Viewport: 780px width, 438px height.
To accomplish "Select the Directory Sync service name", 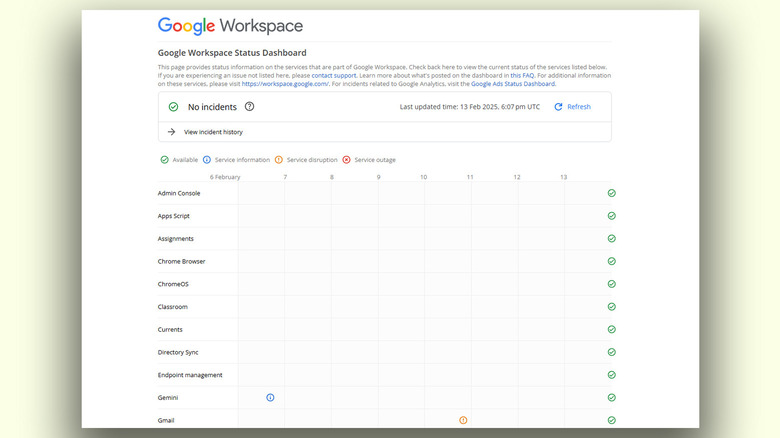I will tap(178, 352).
